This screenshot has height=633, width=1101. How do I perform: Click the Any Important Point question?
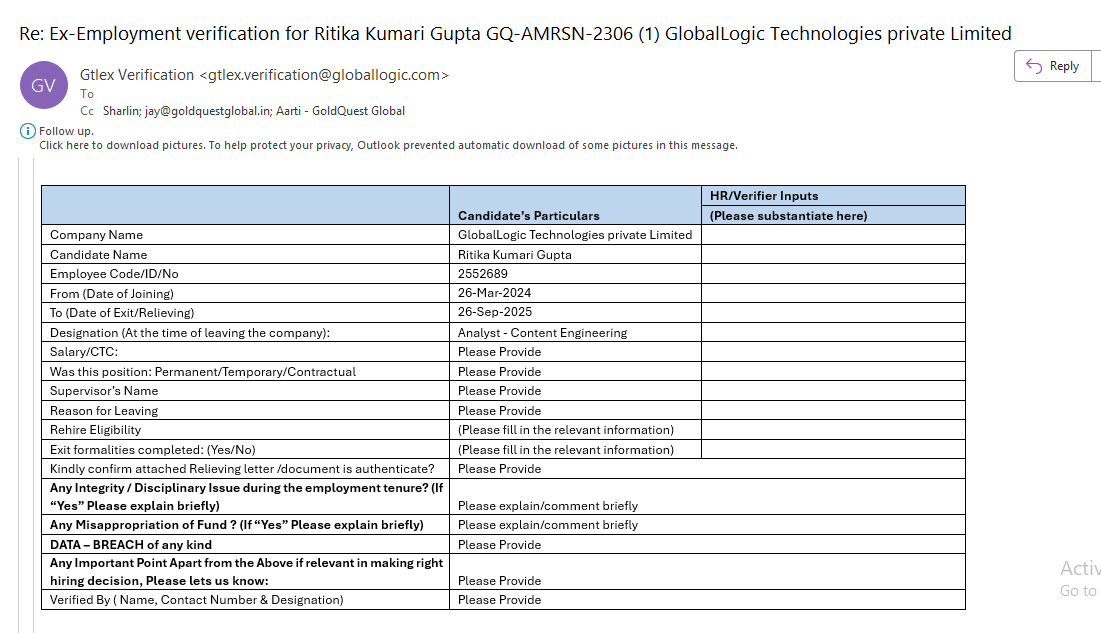click(x=246, y=572)
